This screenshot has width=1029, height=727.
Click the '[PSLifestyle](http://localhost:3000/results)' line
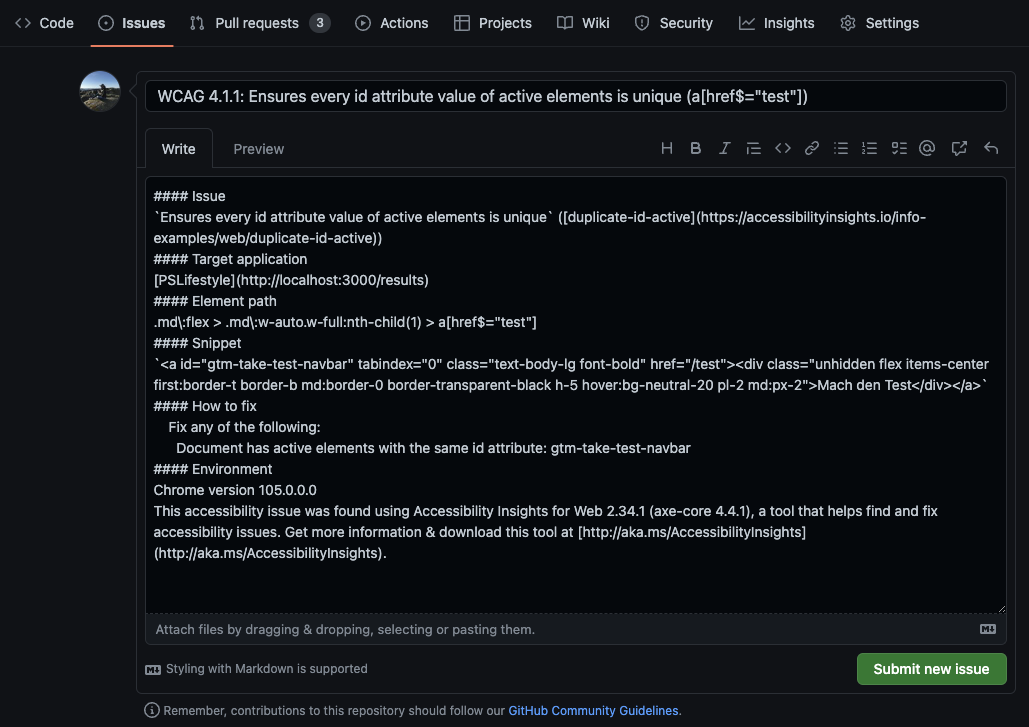click(x=291, y=280)
